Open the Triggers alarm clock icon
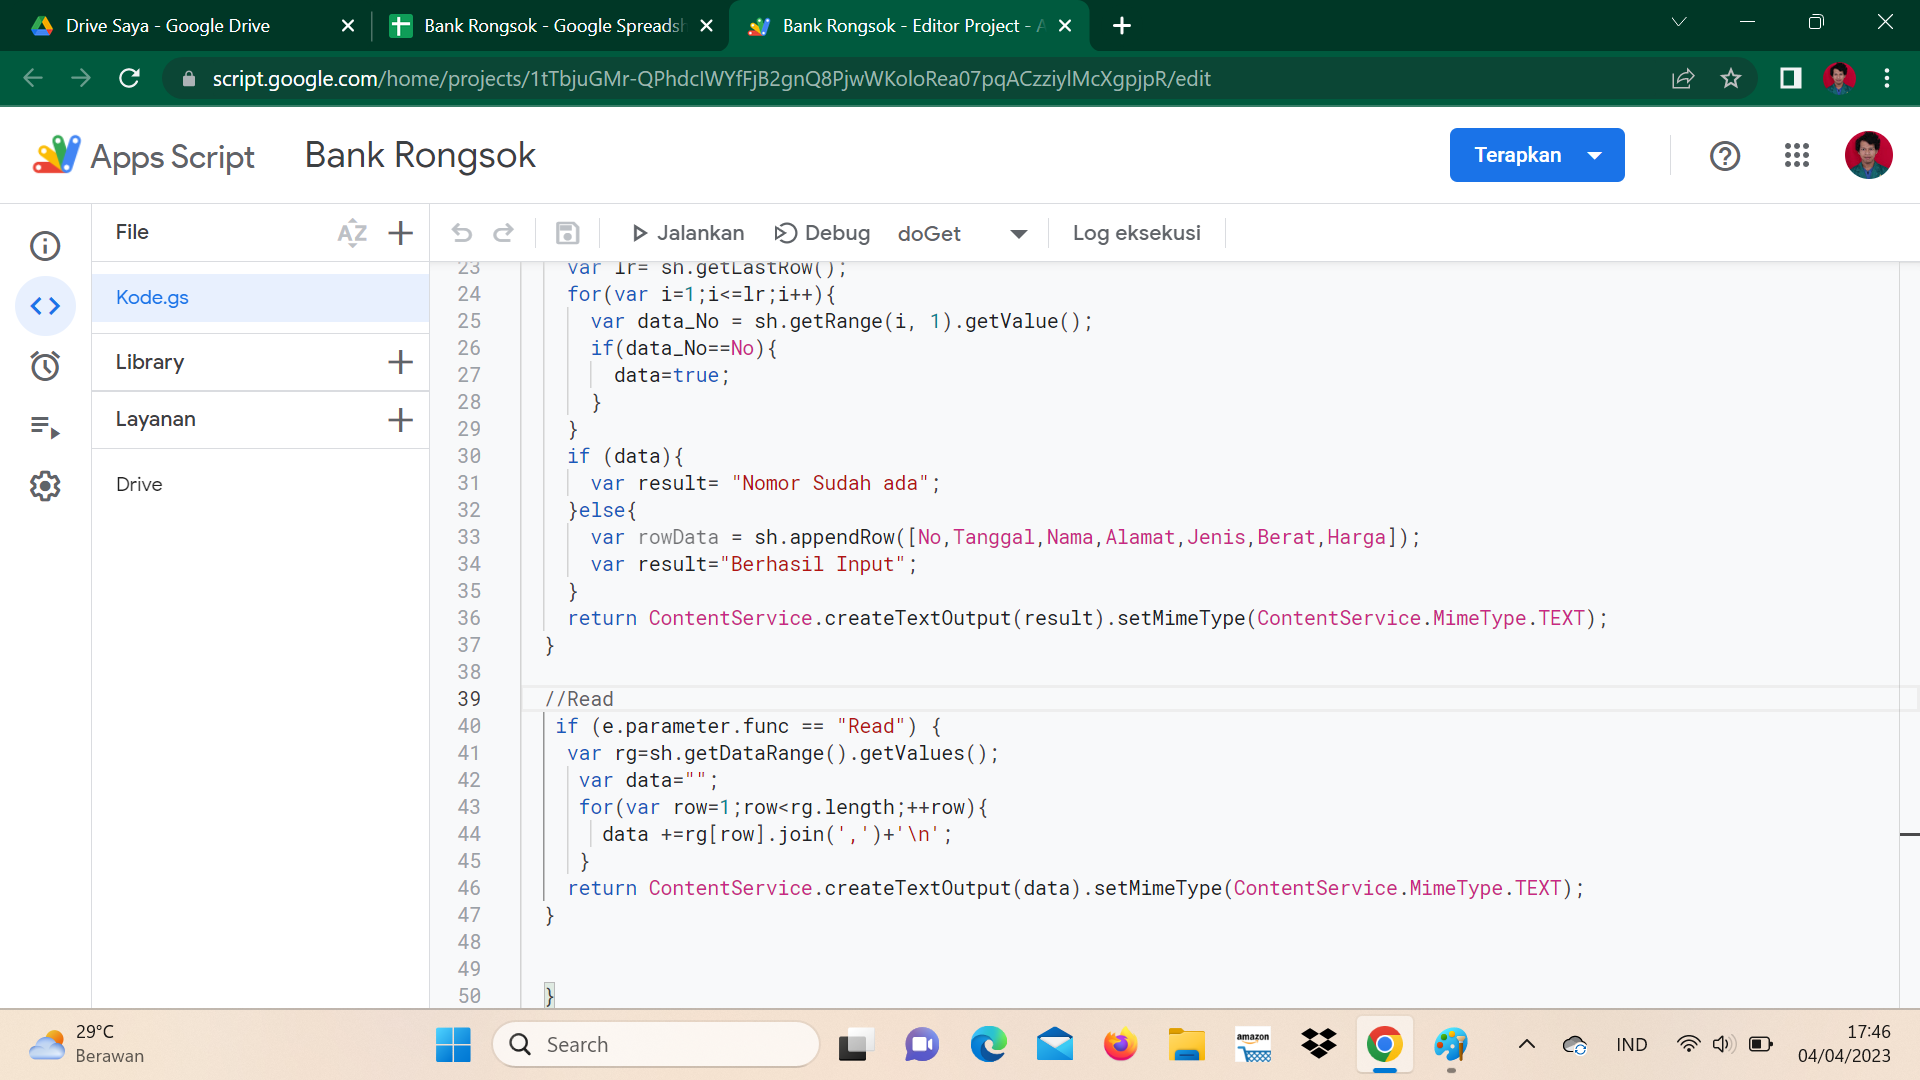Image resolution: width=1920 pixels, height=1080 pixels. point(45,366)
